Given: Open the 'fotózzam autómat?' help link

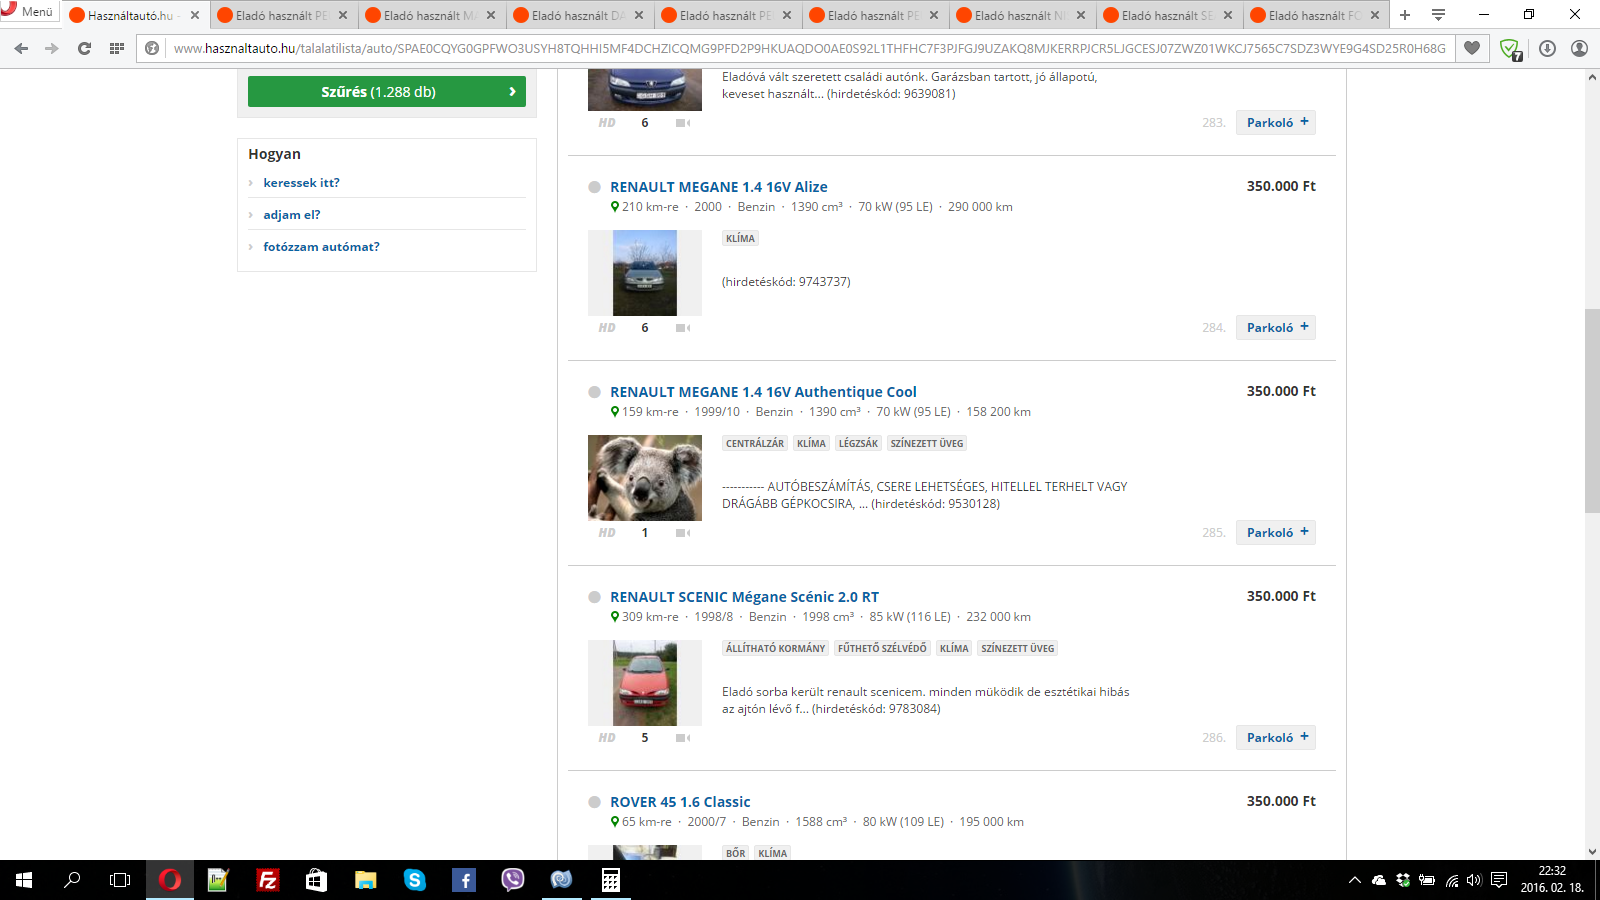Looking at the screenshot, I should [x=321, y=247].
